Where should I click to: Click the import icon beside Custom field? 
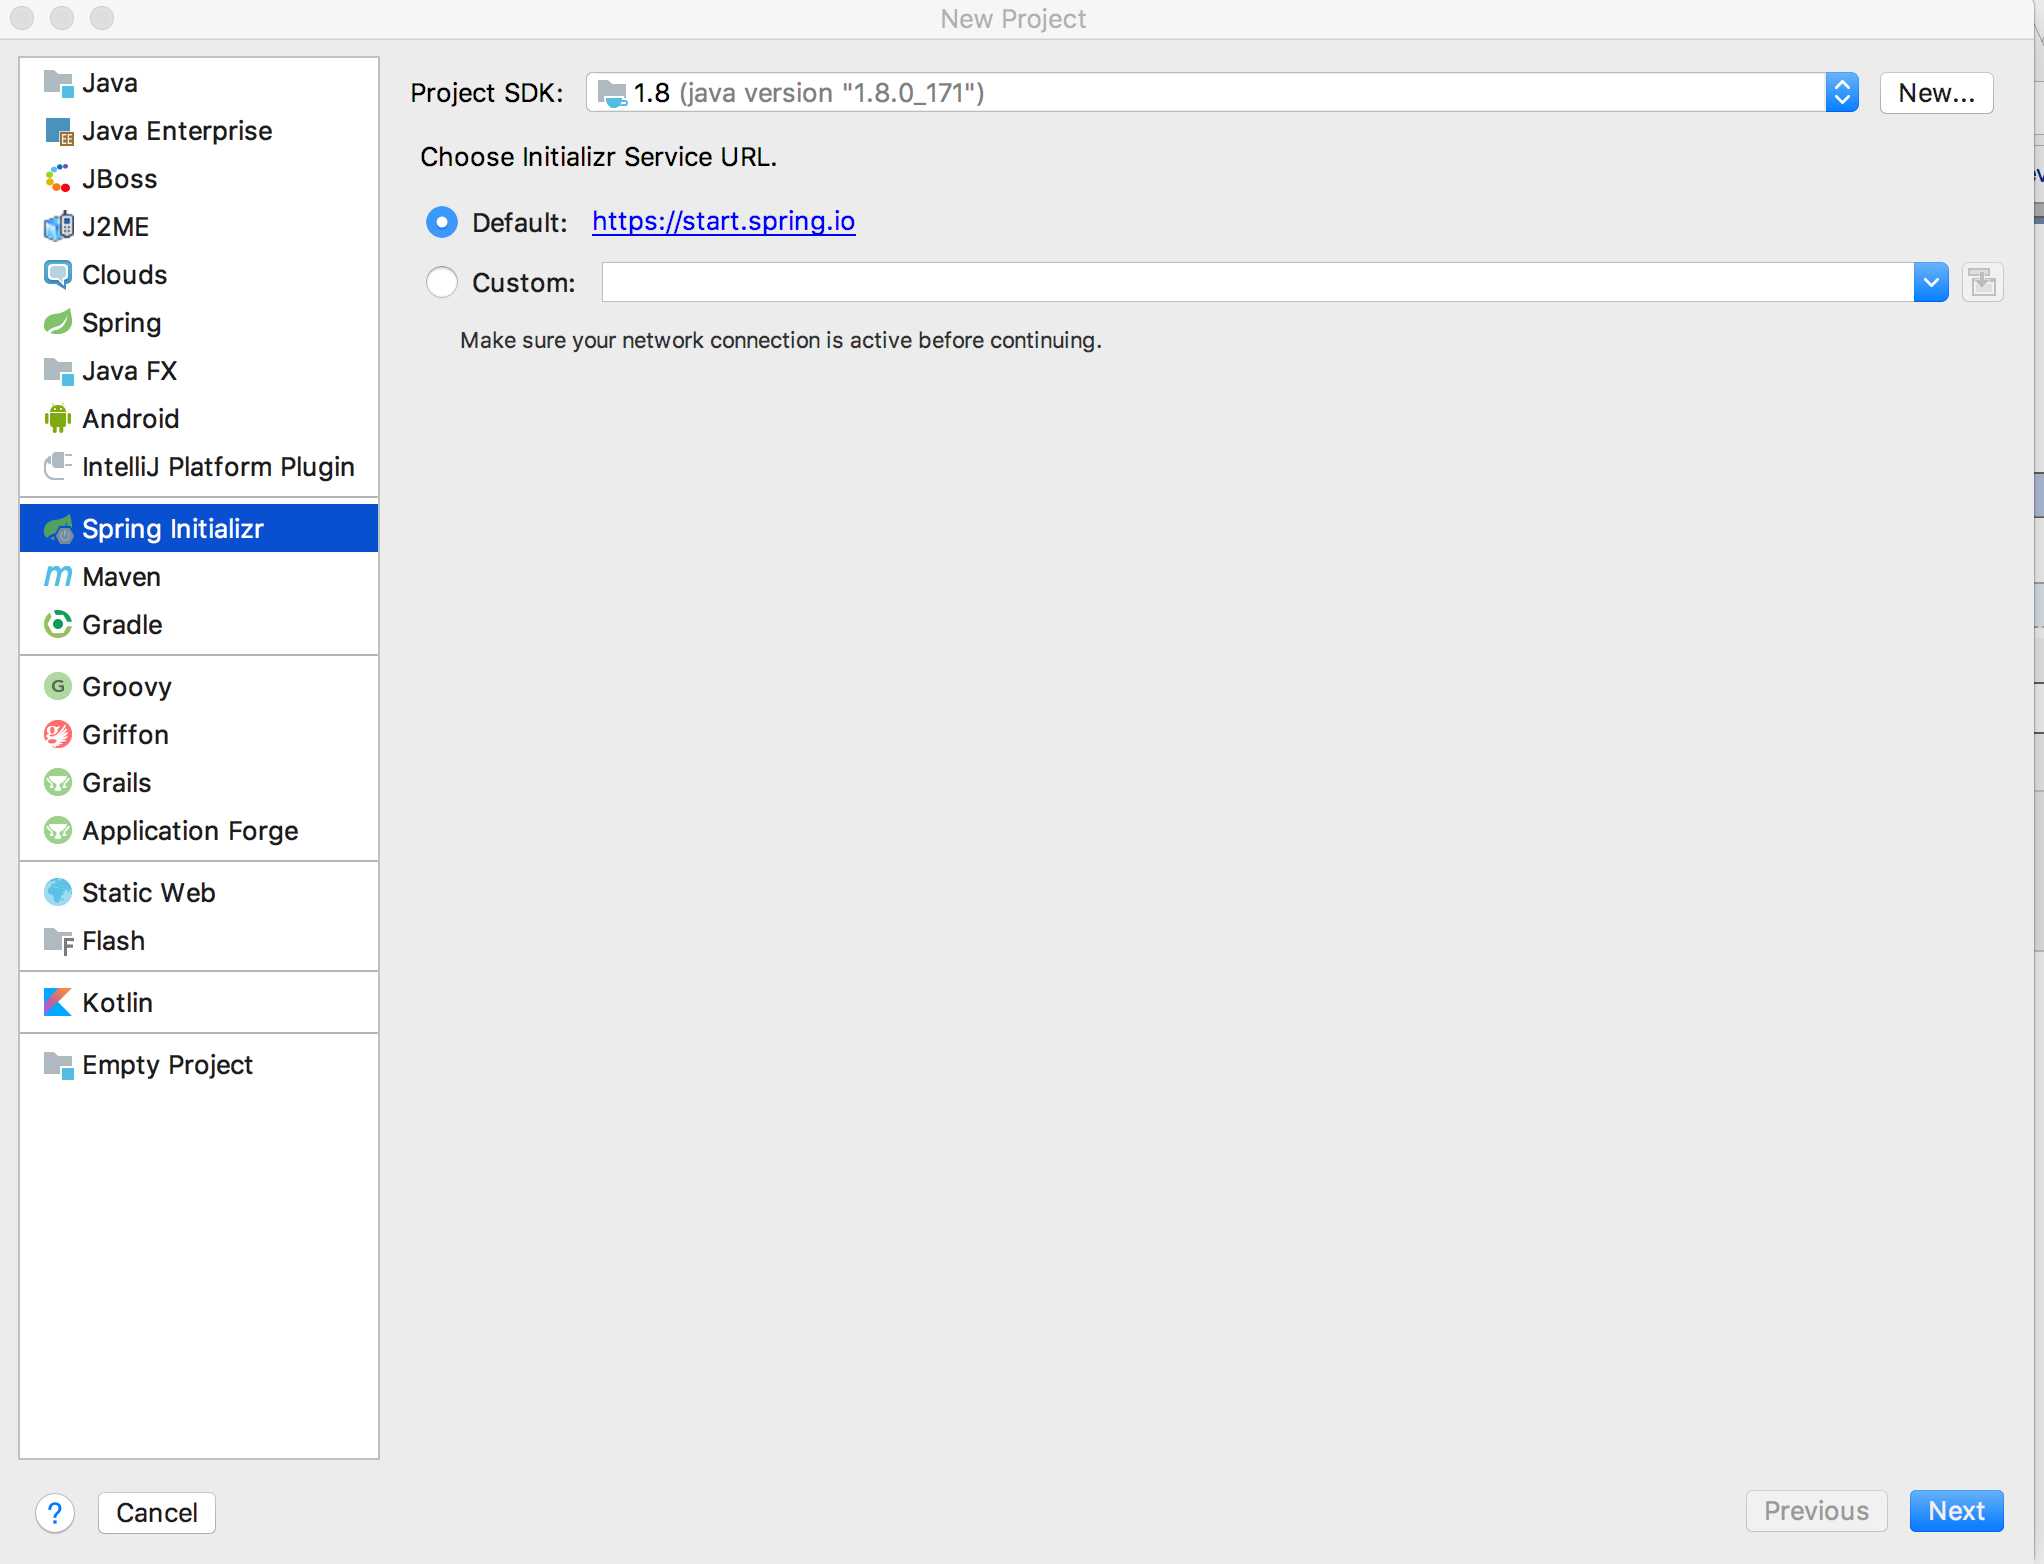[x=1982, y=283]
